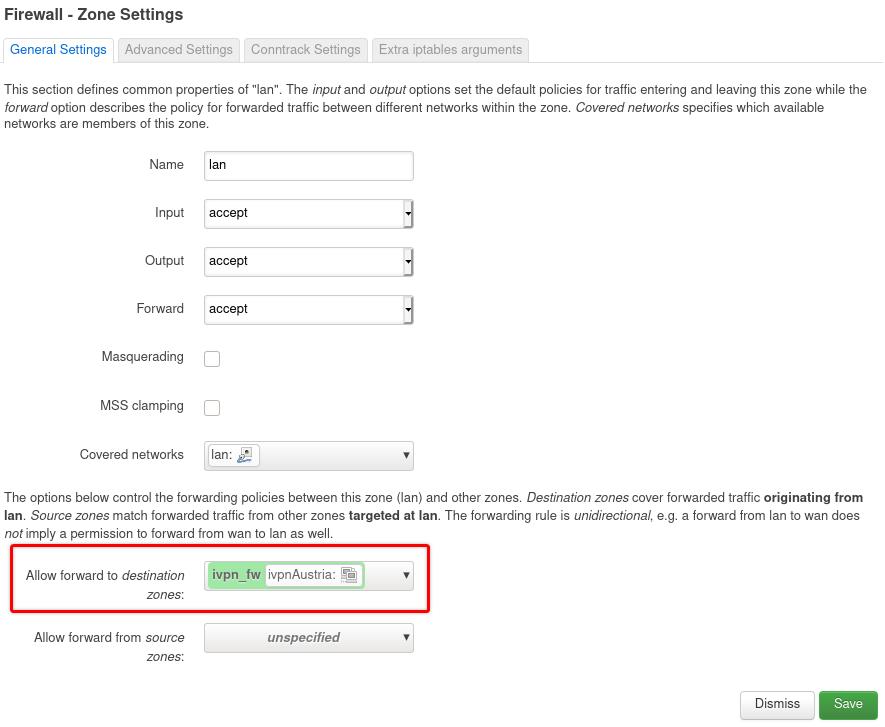Open the Conntrack Settings tab
The height and width of the screenshot is (727, 885).
click(x=305, y=50)
